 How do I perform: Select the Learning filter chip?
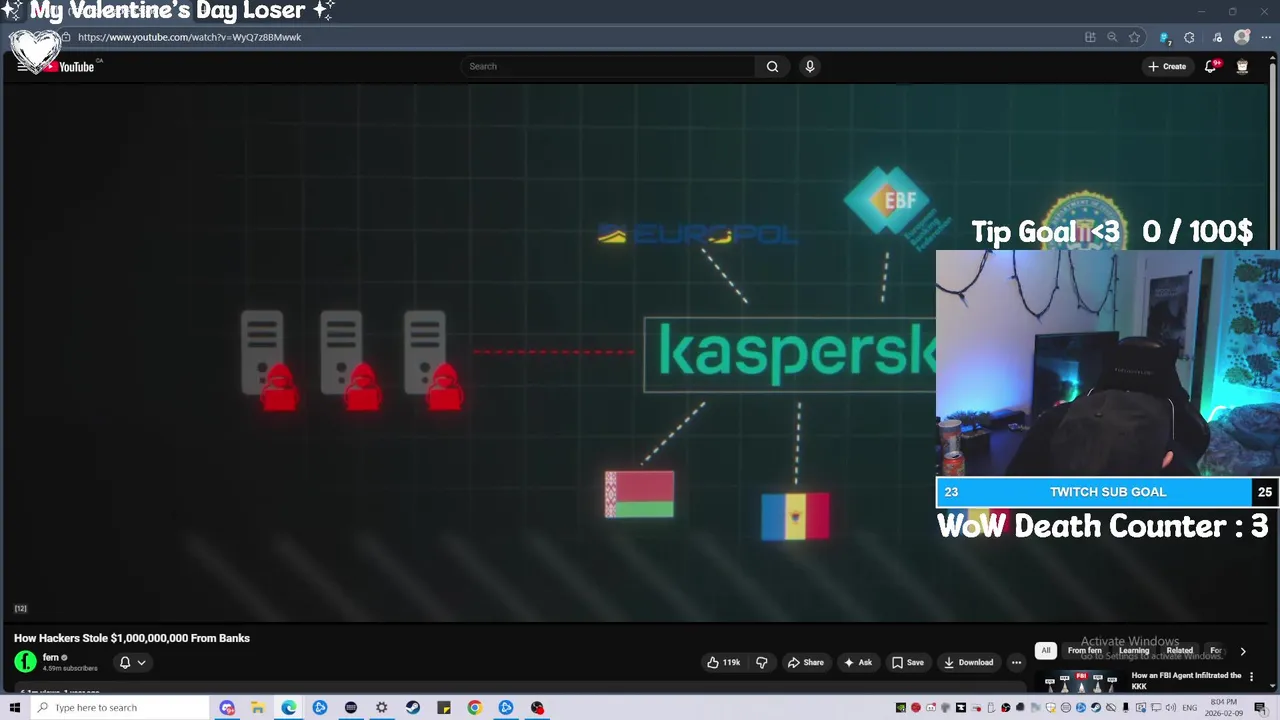coord(1134,651)
